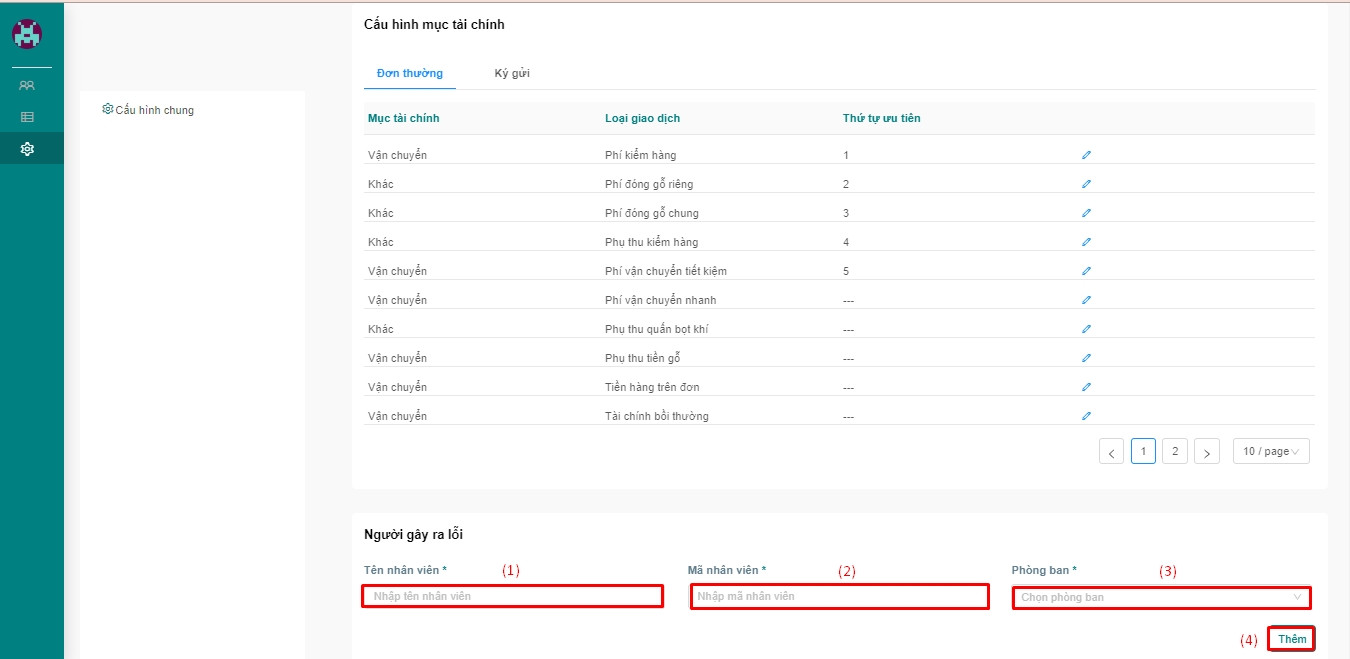Expand the 10 / page size selector
Screen dimensions: 1350x659
coord(1270,452)
